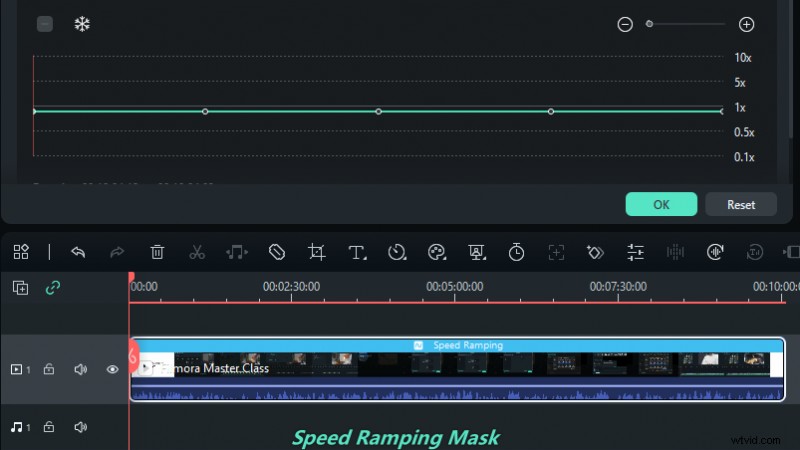
Task: Click the undo arrow in timeline toolbar
Action: click(x=78, y=252)
